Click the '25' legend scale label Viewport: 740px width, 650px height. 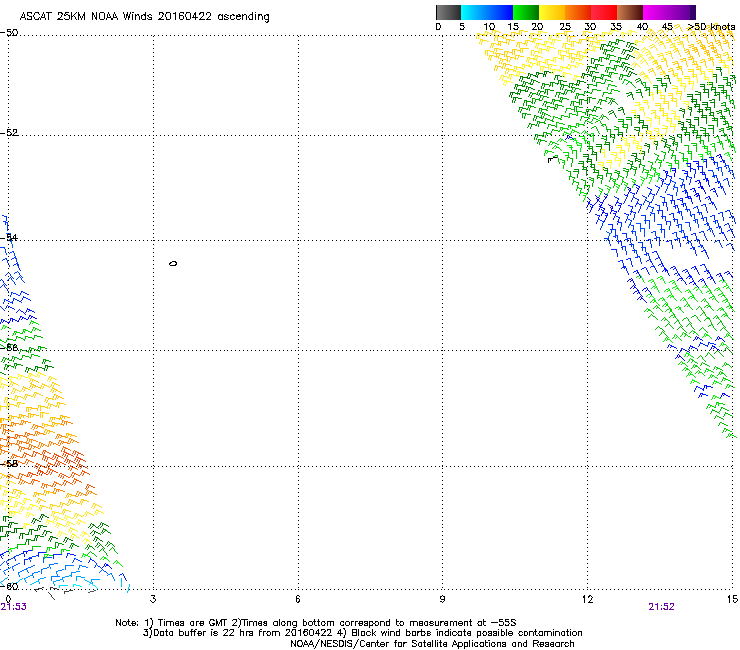tap(565, 27)
